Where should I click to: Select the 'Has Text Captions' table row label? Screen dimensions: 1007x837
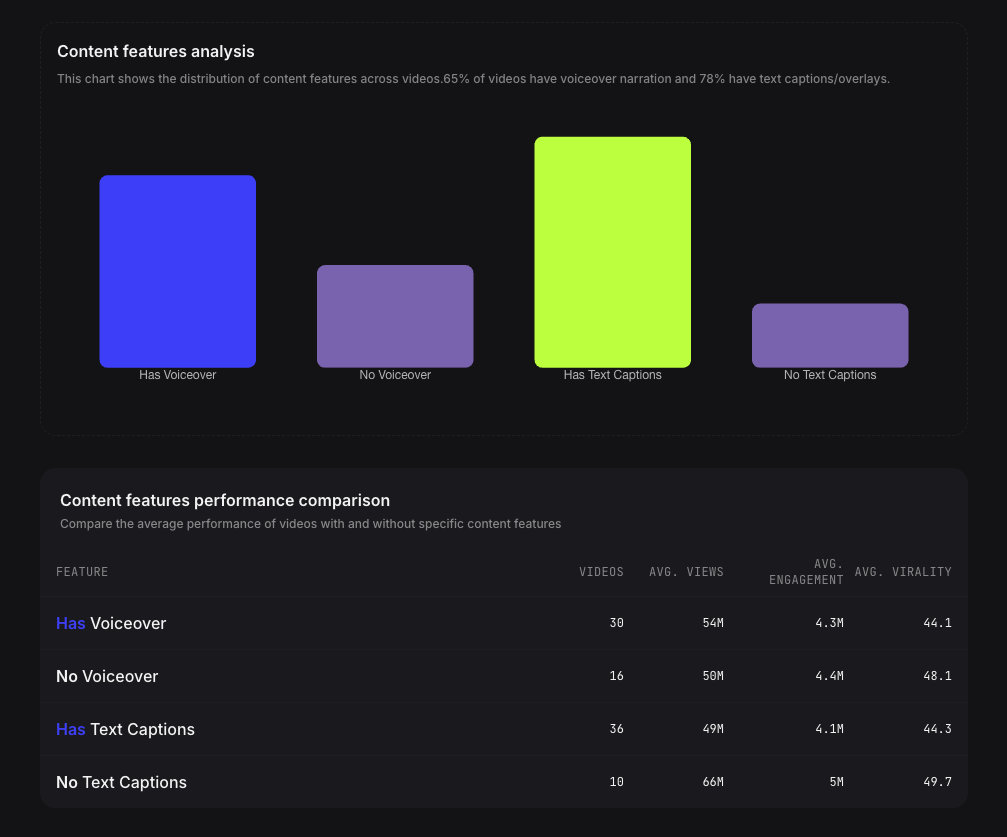(x=125, y=729)
